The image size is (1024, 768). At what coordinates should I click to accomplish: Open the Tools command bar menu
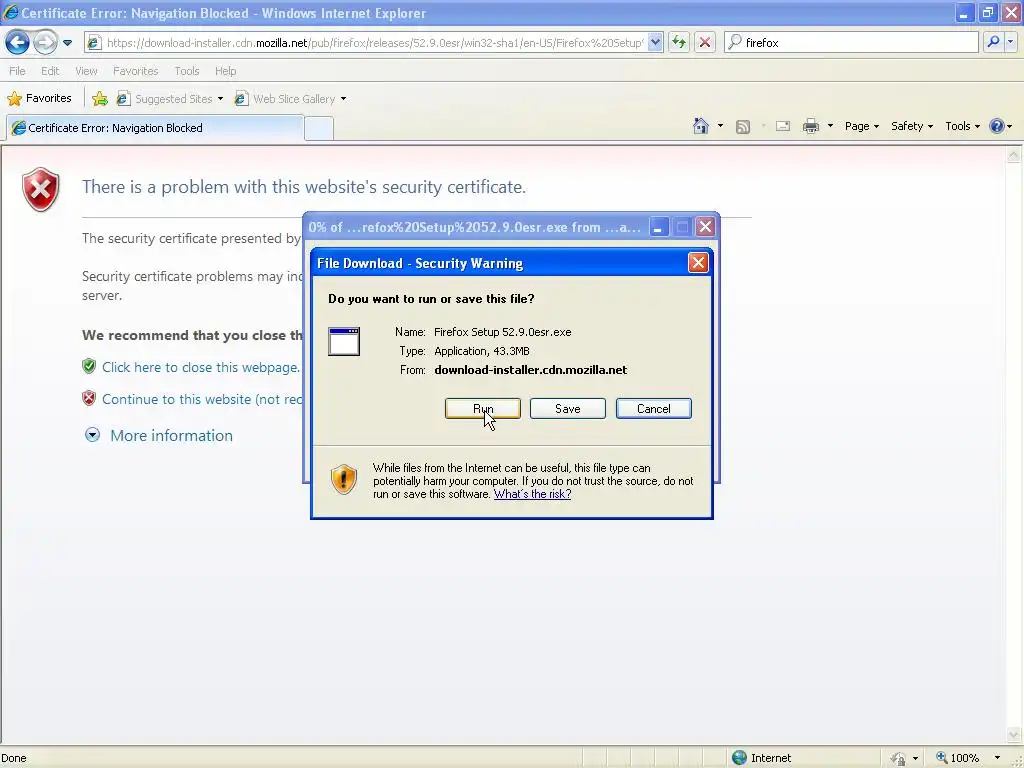tap(962, 126)
